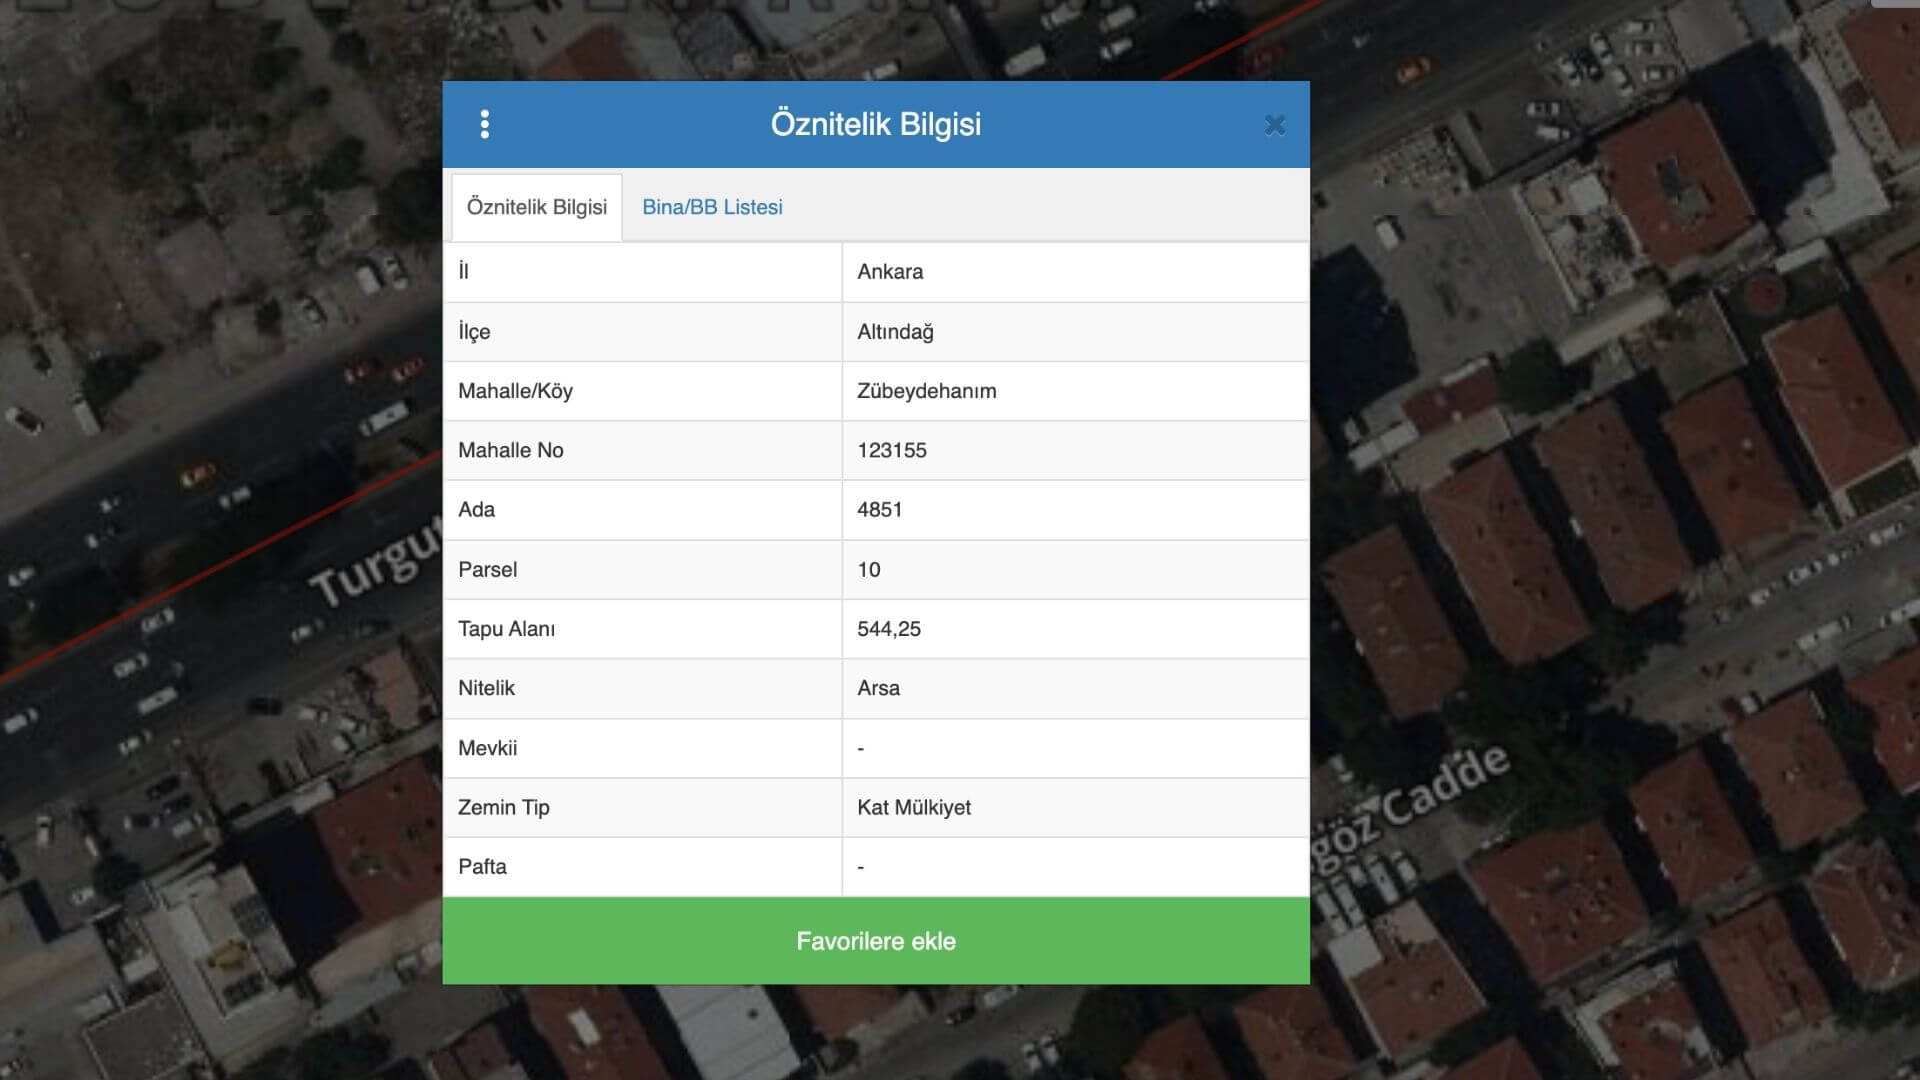Click the Ankara province value
The height and width of the screenshot is (1080, 1920).
(x=890, y=272)
